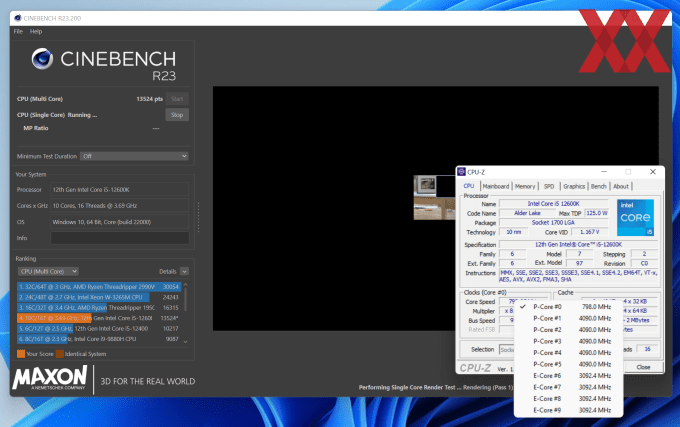Click the Package field Socket 1700 LGA
680x427 pixels.
[553, 222]
